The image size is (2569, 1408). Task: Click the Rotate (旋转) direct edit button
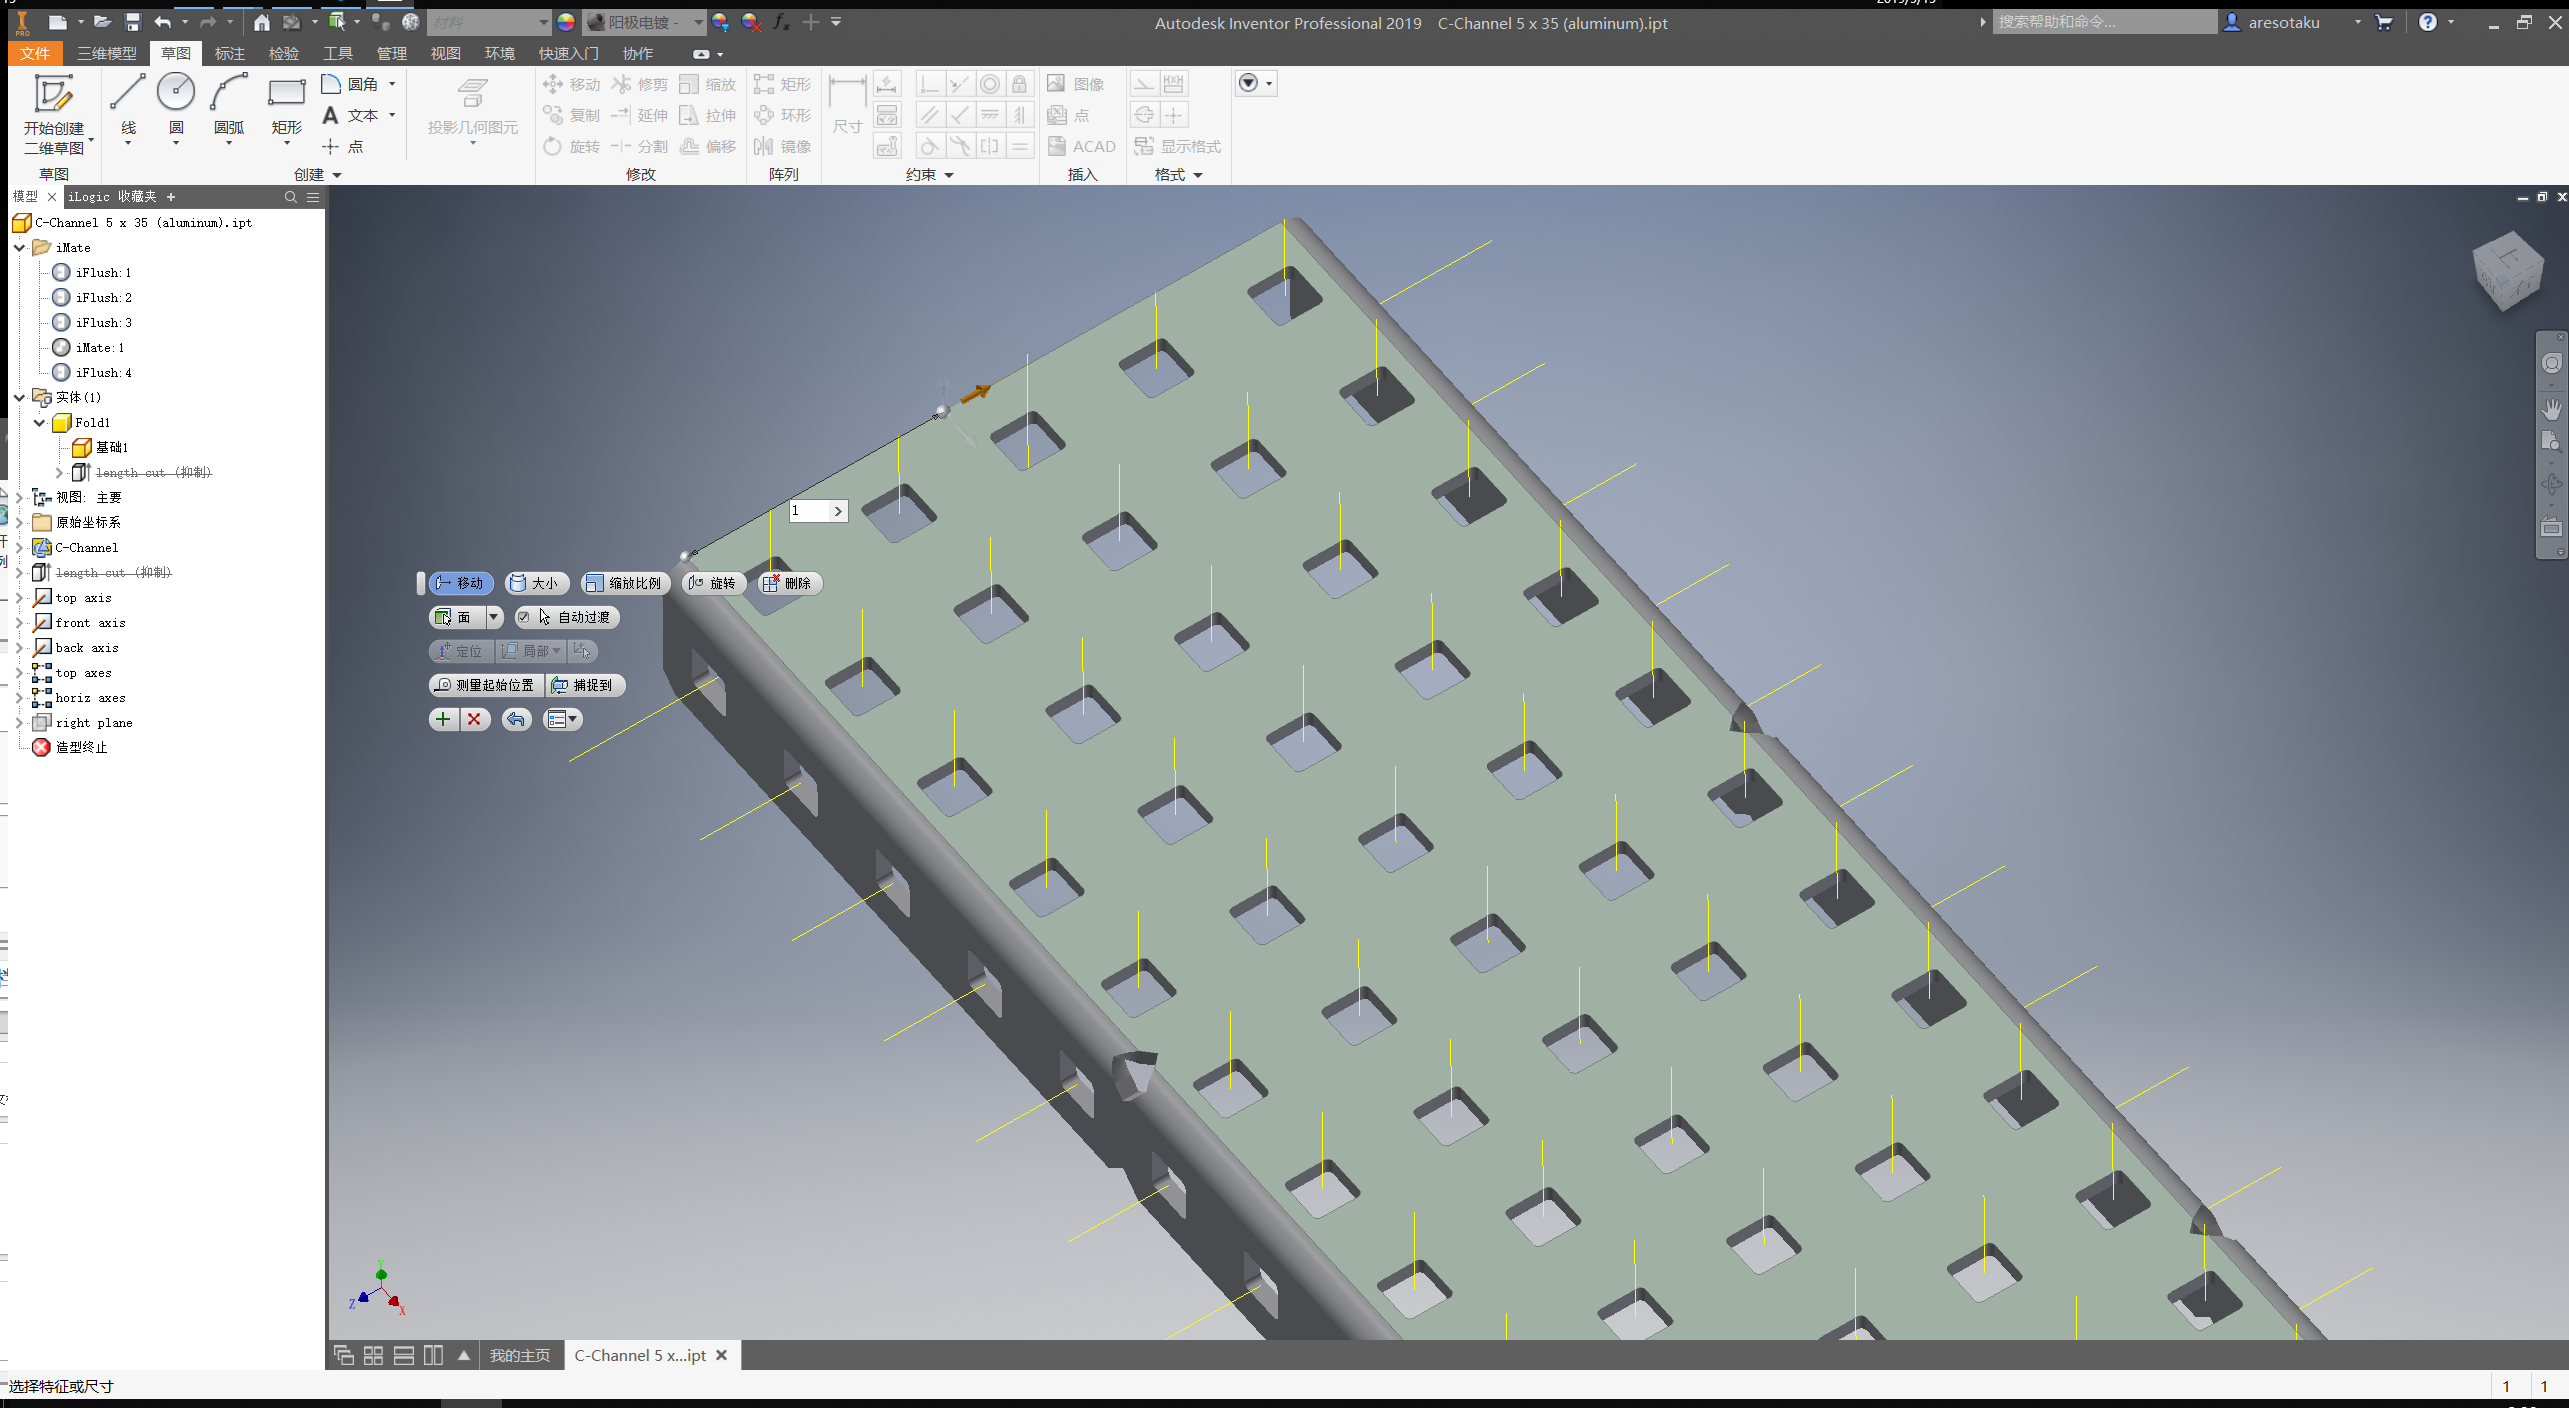[713, 583]
